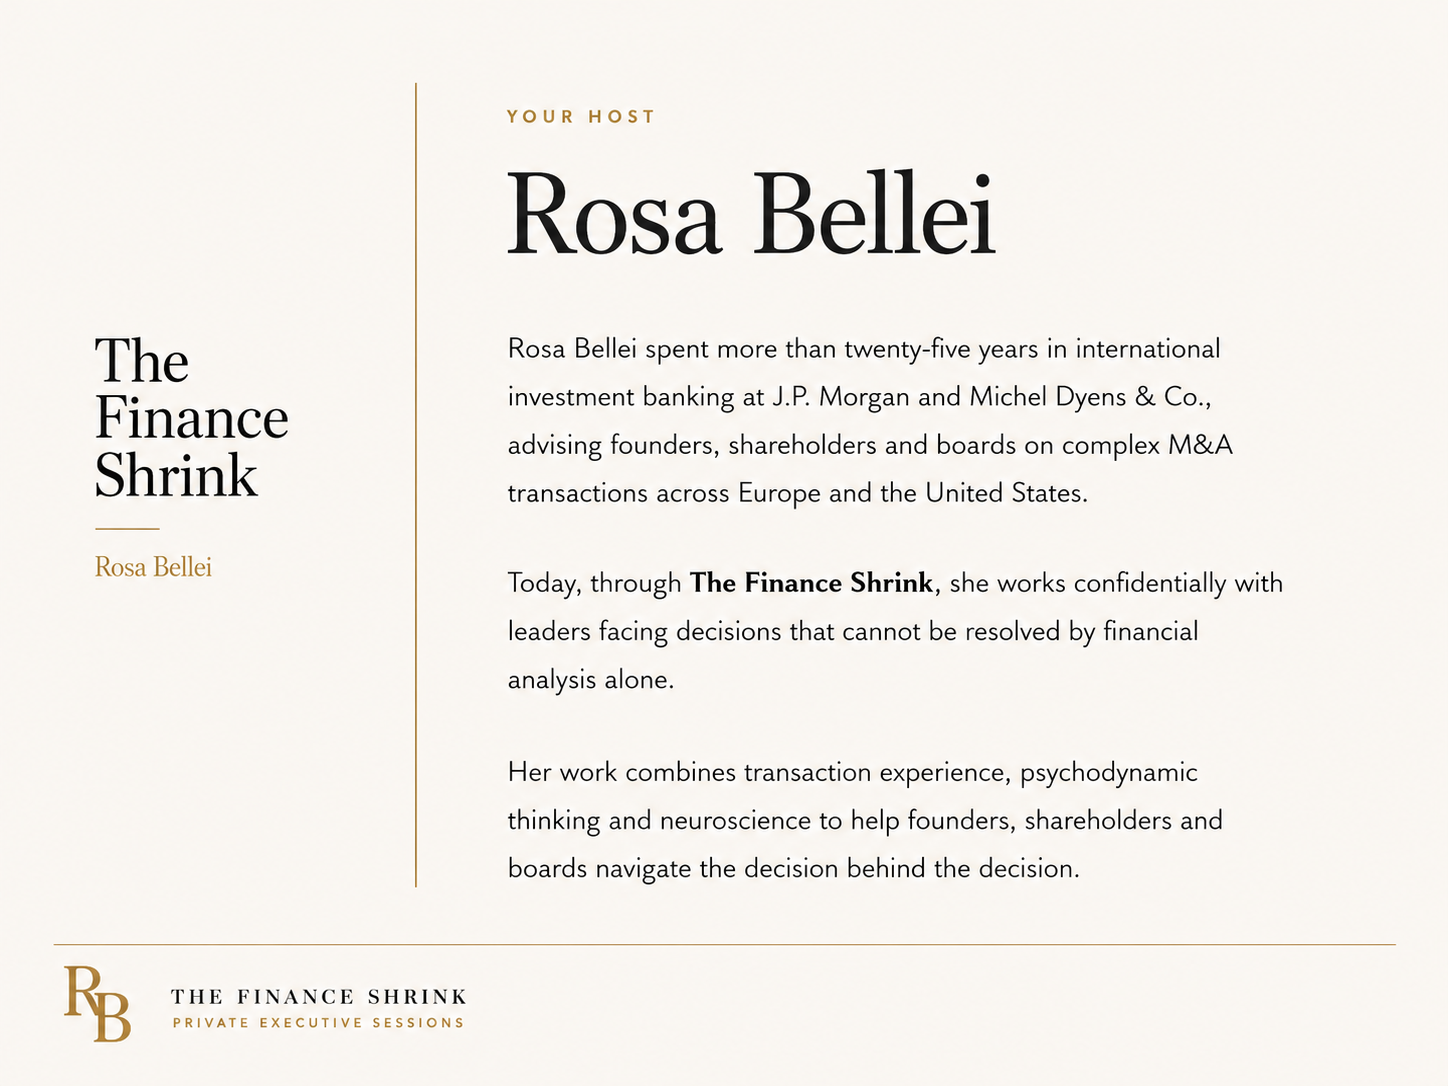Click the YOUR HOST label
Screen dimensions: 1448x1086
(581, 117)
